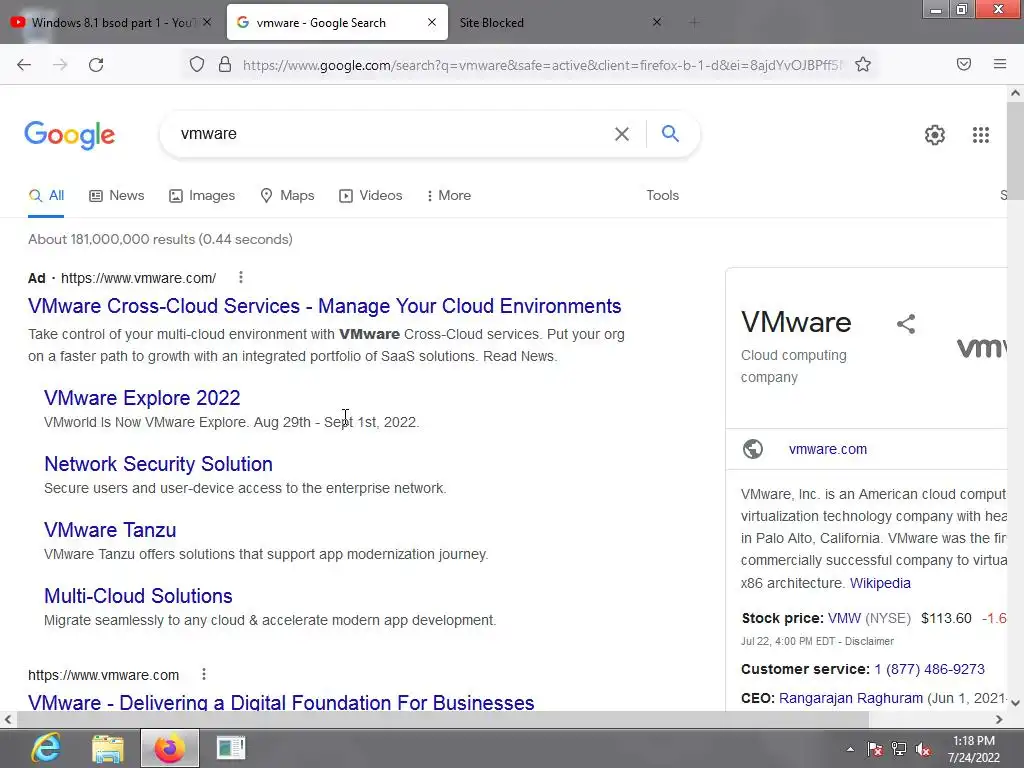Open options dots beside the ad URL
This screenshot has height=768, width=1024.
click(241, 278)
